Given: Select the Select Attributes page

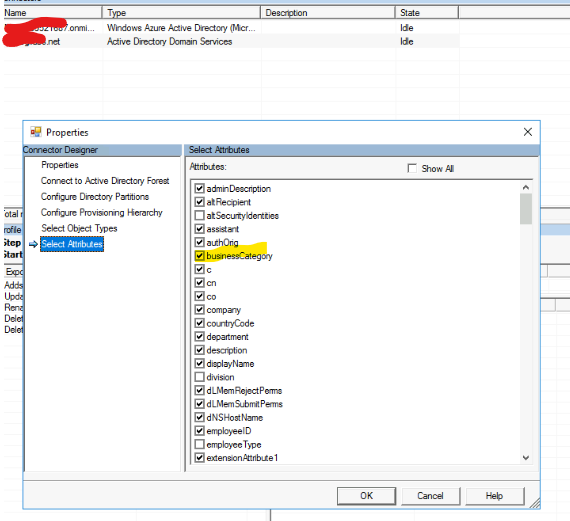Looking at the screenshot, I should (72, 244).
